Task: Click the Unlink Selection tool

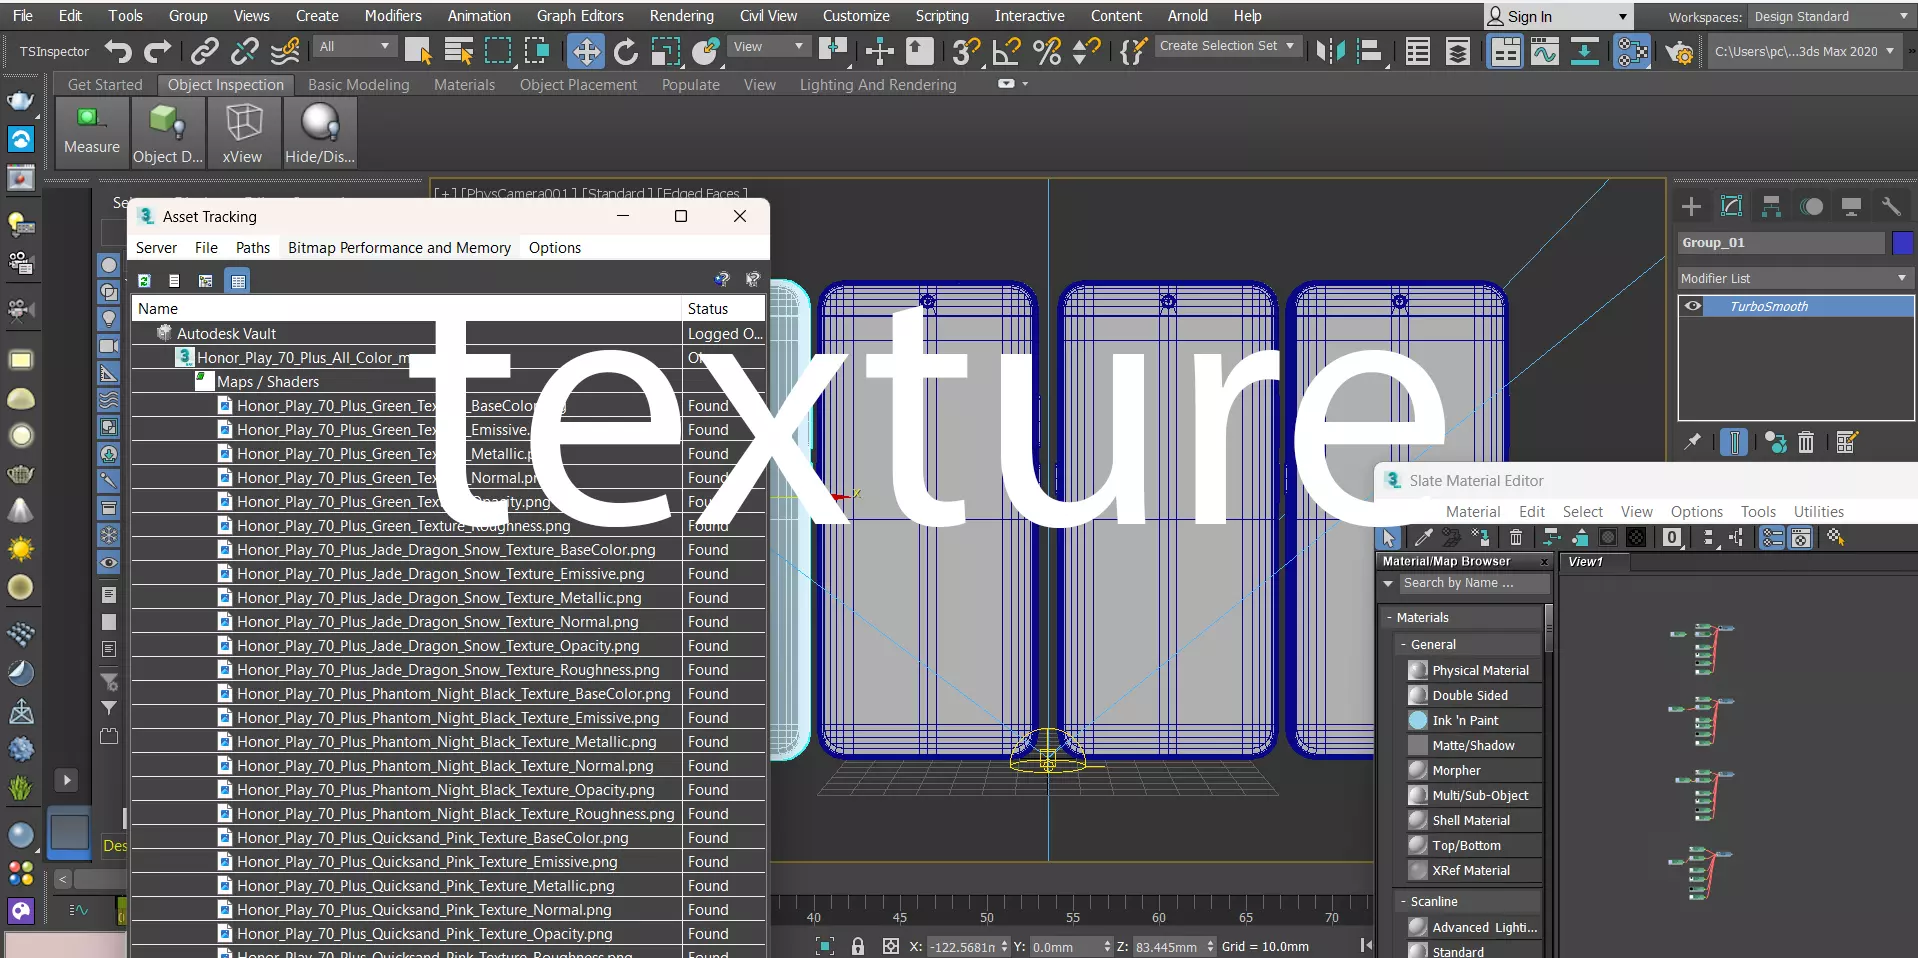Action: [x=245, y=51]
